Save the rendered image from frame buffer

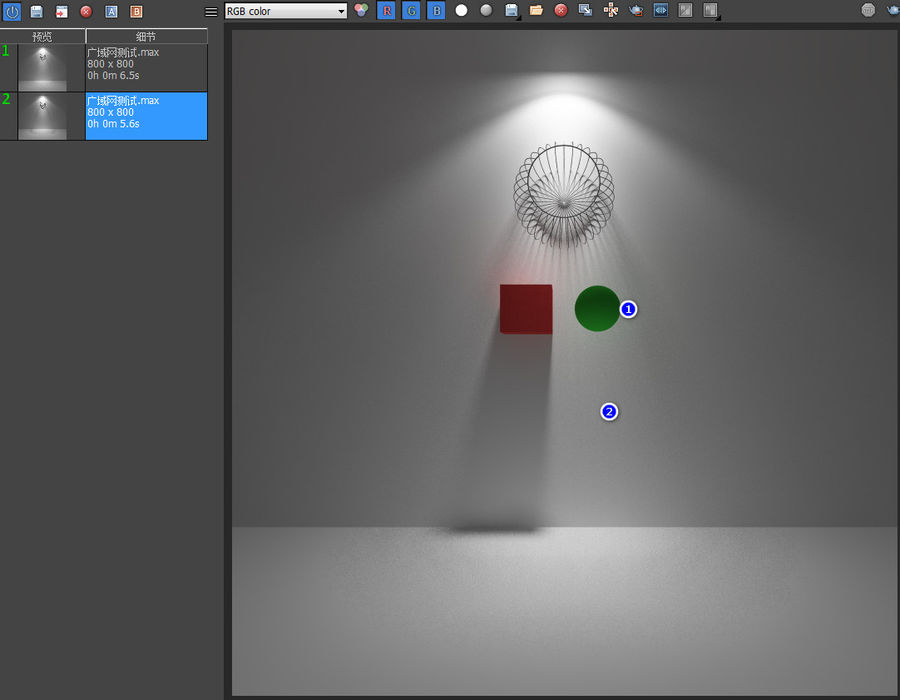pos(511,10)
